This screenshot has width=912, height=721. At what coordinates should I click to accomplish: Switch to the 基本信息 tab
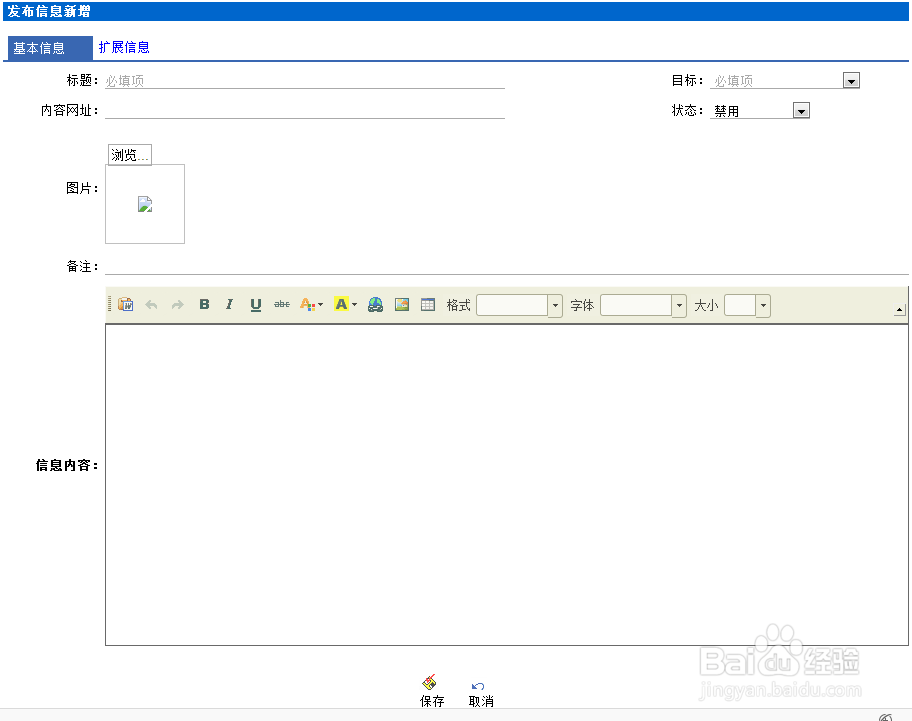50,48
